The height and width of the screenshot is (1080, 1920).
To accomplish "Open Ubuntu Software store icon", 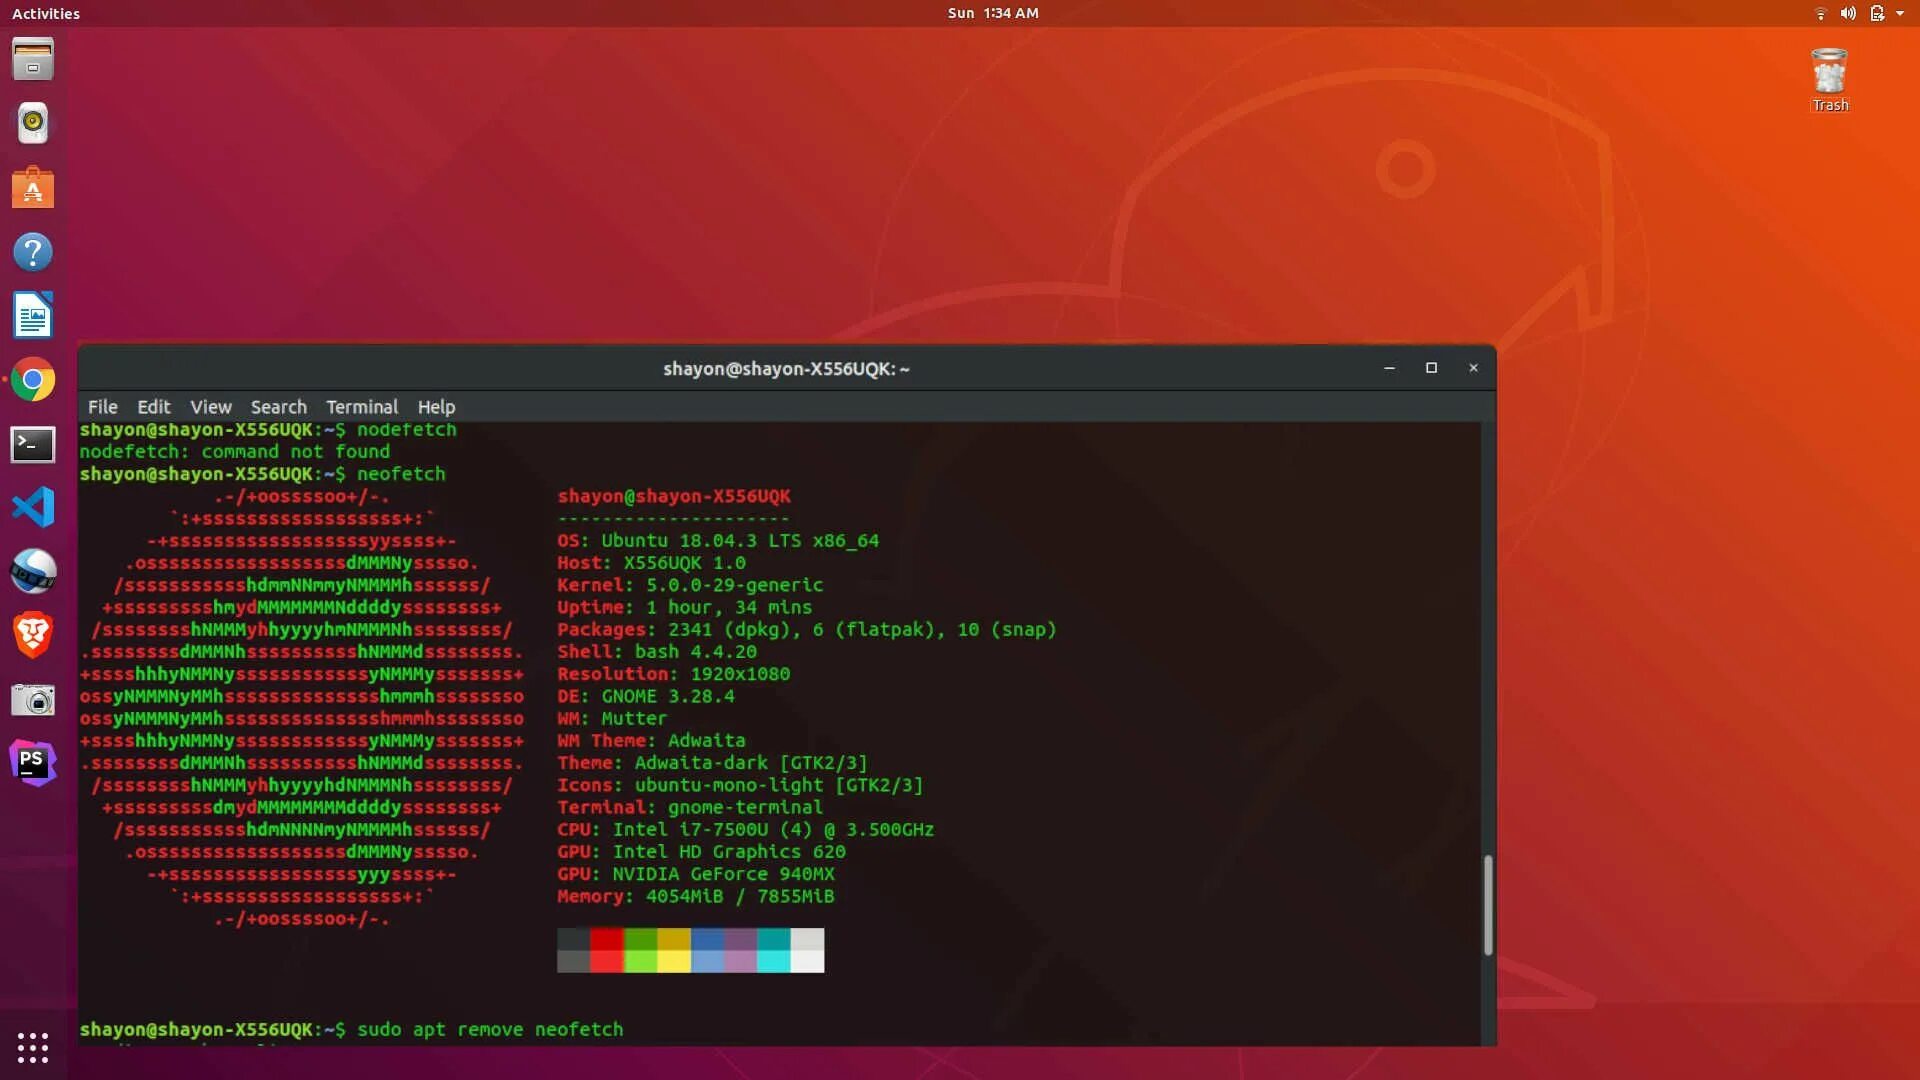I will tap(33, 188).
